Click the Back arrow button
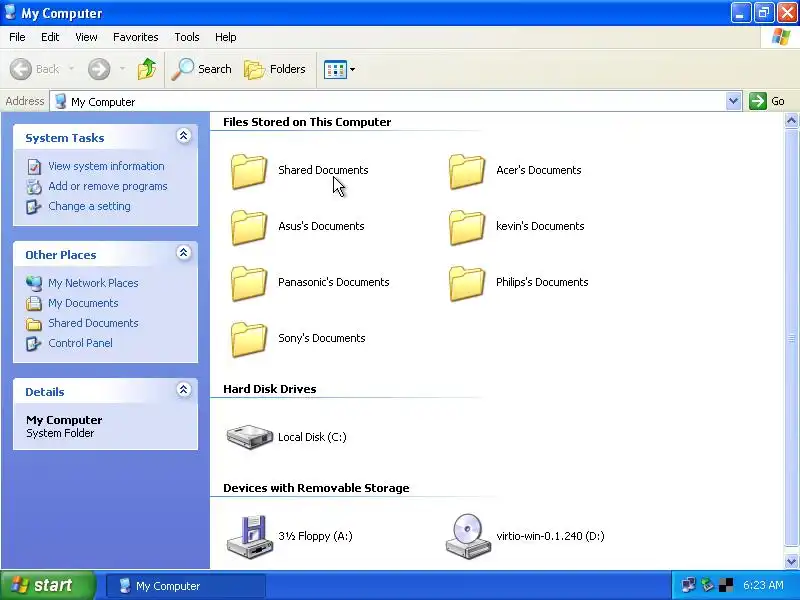This screenshot has width=800, height=600. pos(21,69)
